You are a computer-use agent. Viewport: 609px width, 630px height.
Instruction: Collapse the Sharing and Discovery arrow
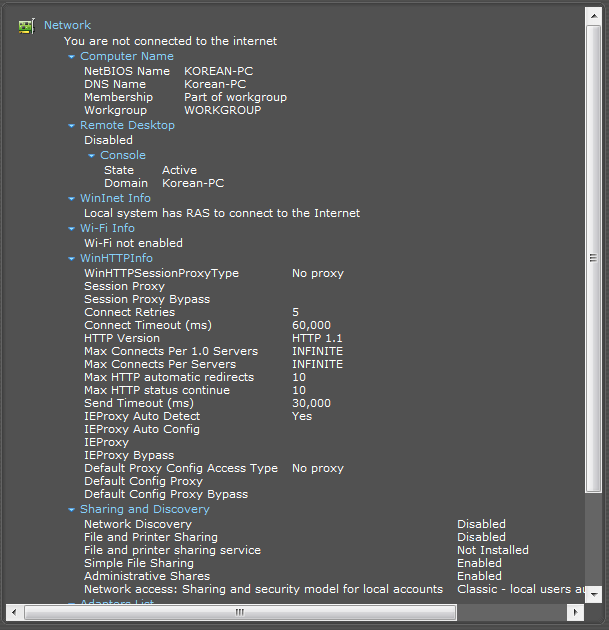[x=72, y=510]
